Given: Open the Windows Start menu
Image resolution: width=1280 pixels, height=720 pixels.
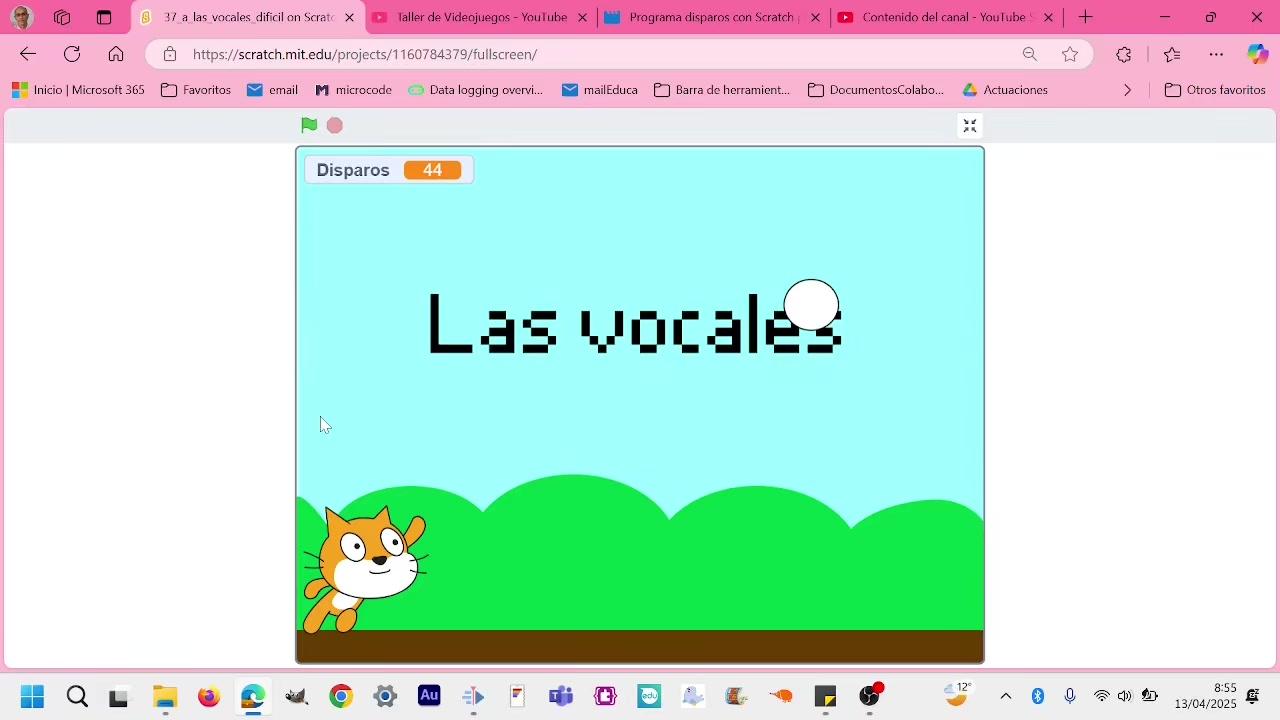Looking at the screenshot, I should pyautogui.click(x=32, y=696).
